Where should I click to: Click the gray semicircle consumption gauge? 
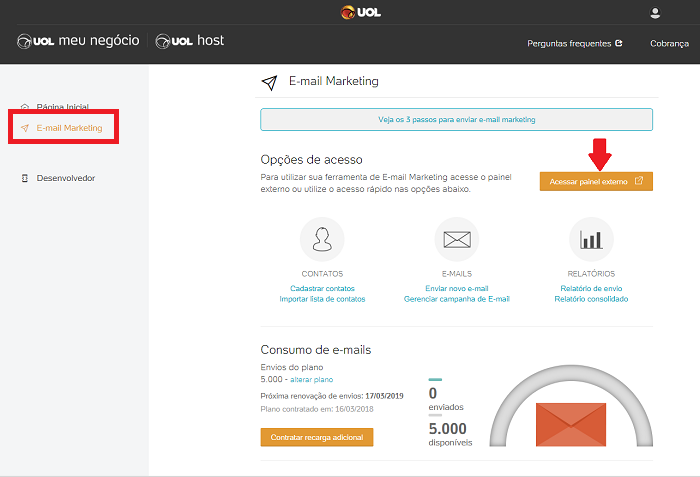click(x=571, y=406)
